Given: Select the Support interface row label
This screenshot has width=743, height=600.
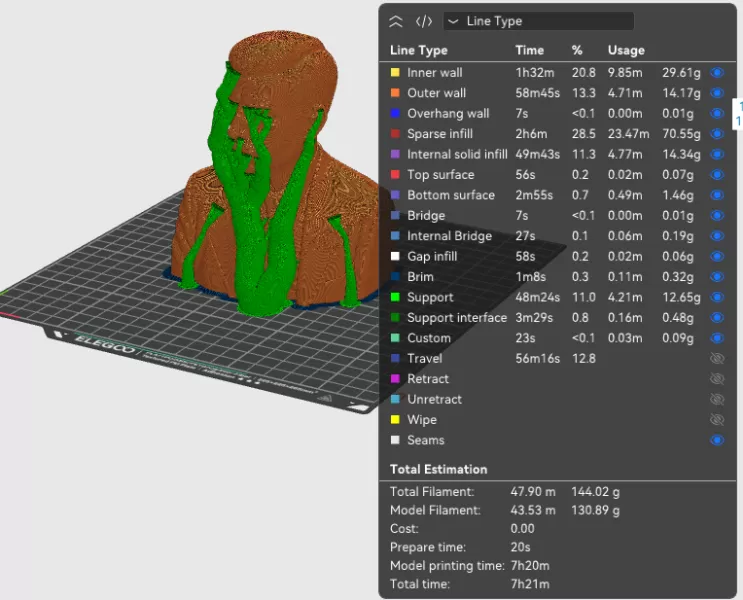Looking at the screenshot, I should tap(457, 318).
